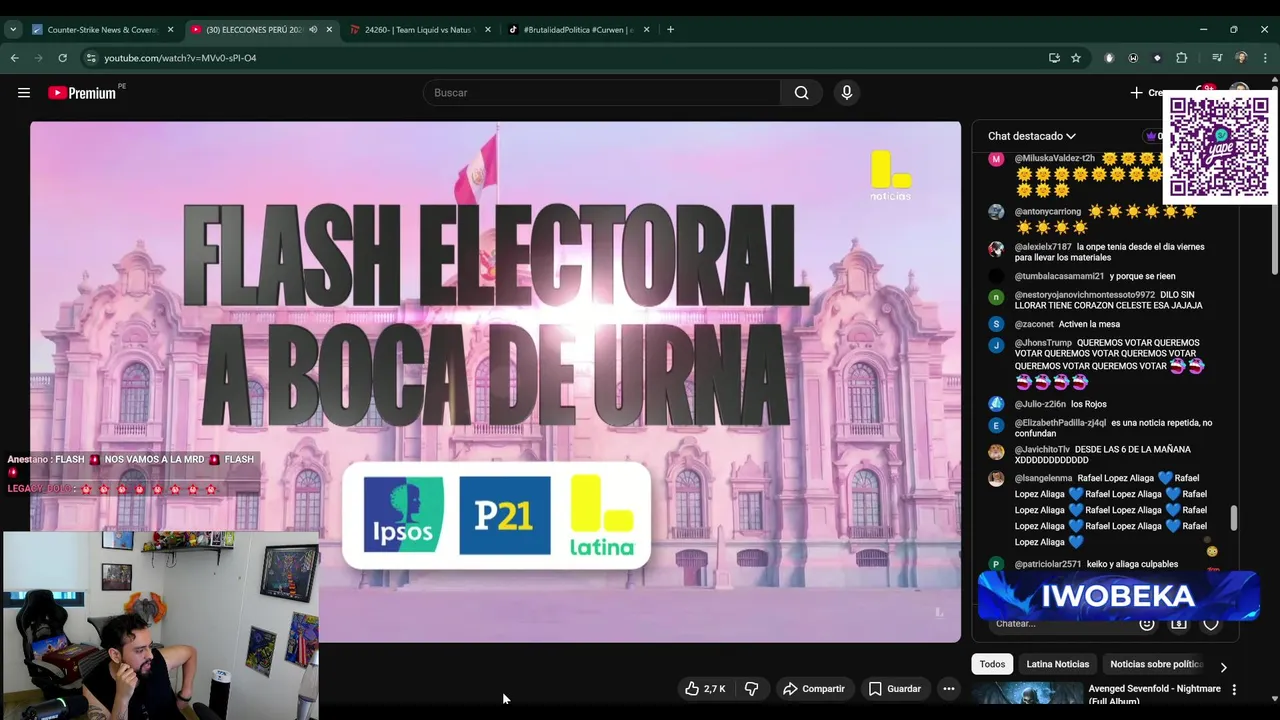Viewport: 1280px width, 720px height.
Task: Mute the ELECCIONES PERÚ tab audio icon
Action: click(313, 30)
